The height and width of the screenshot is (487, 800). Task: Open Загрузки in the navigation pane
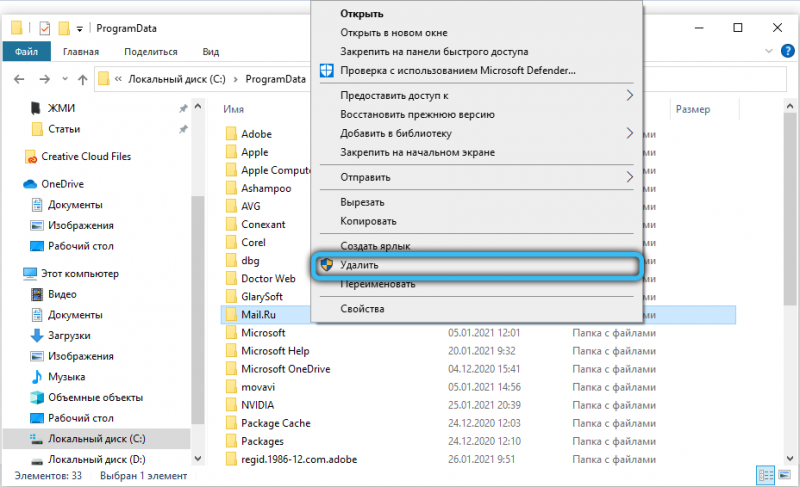(69, 336)
